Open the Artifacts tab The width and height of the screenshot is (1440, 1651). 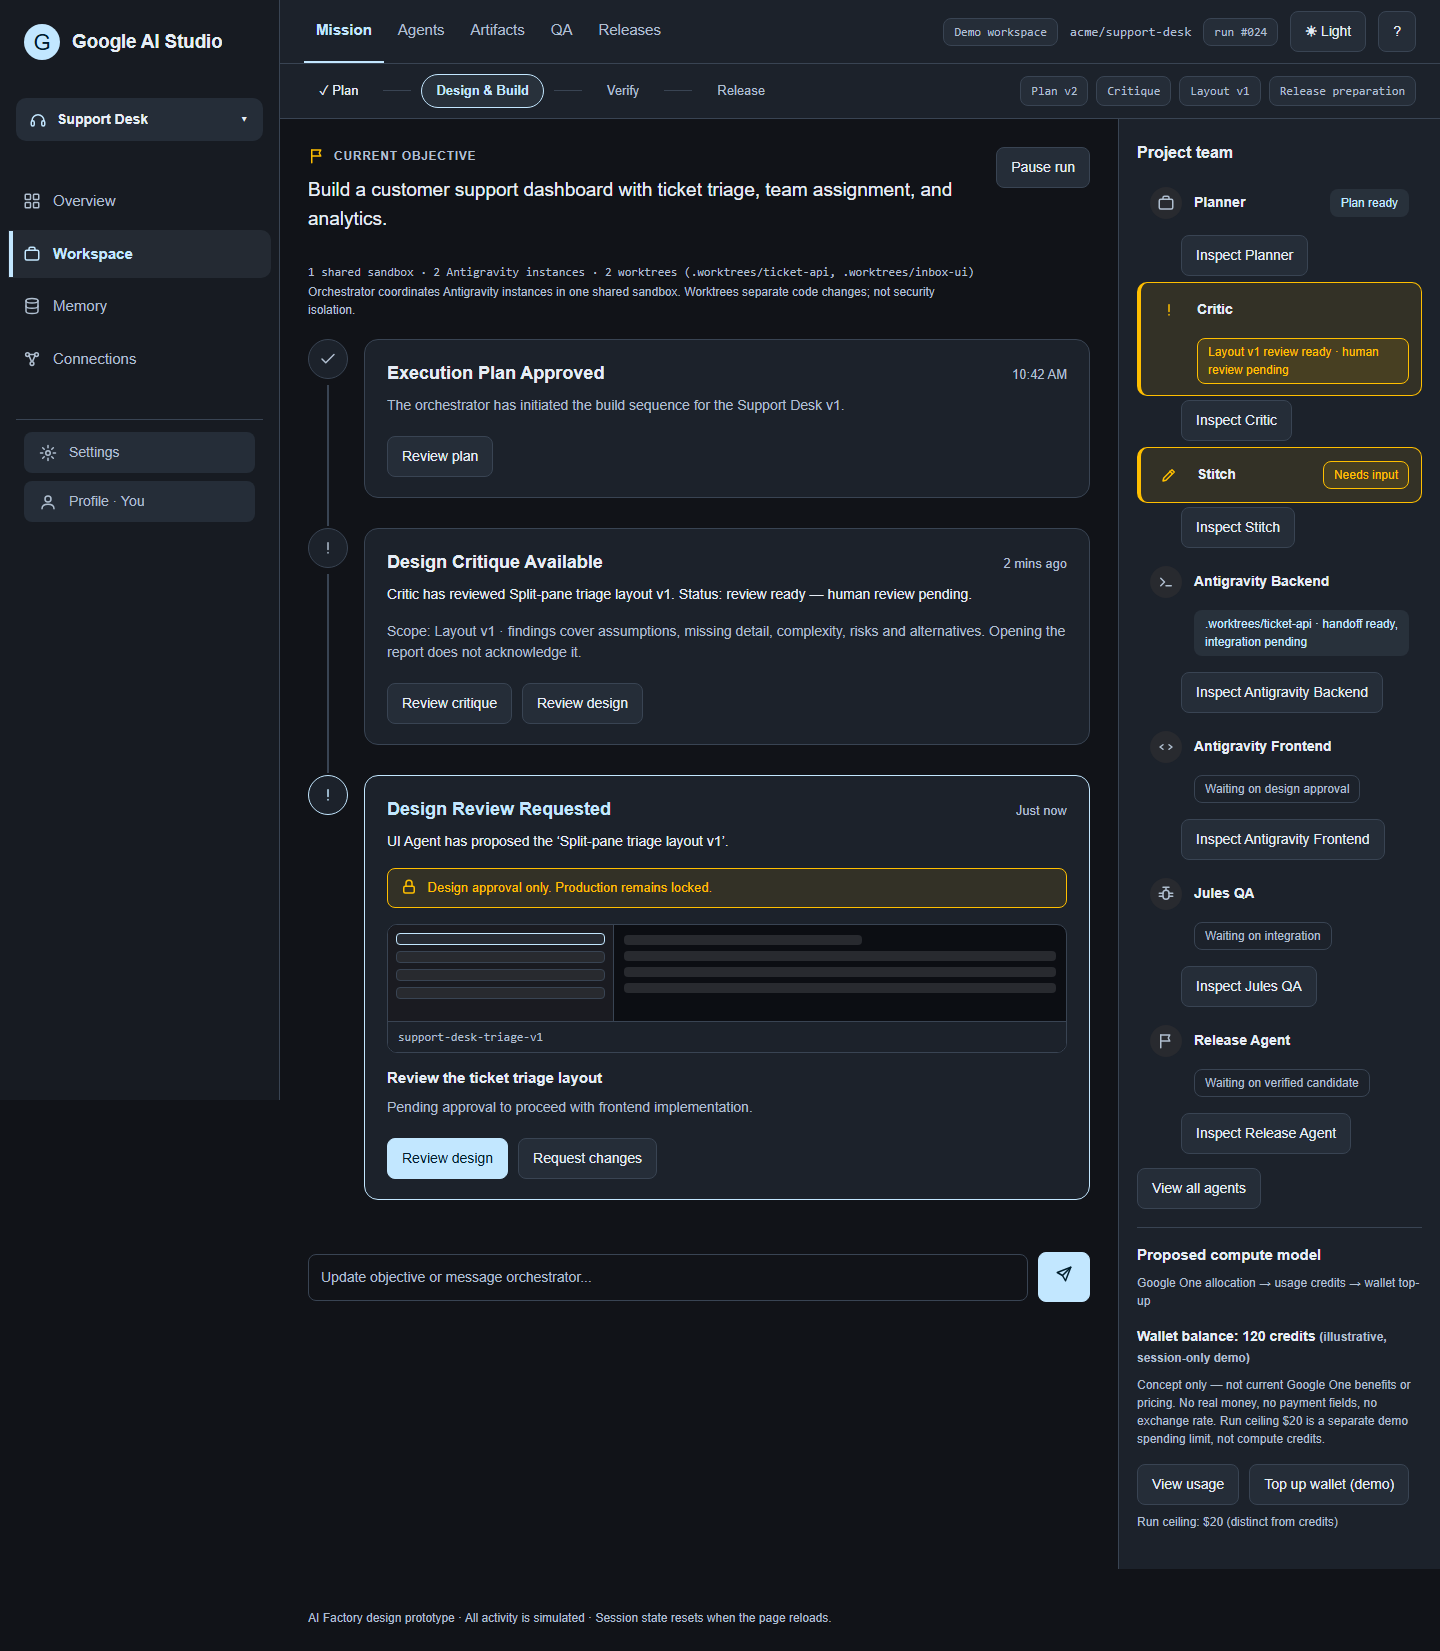coord(497,30)
